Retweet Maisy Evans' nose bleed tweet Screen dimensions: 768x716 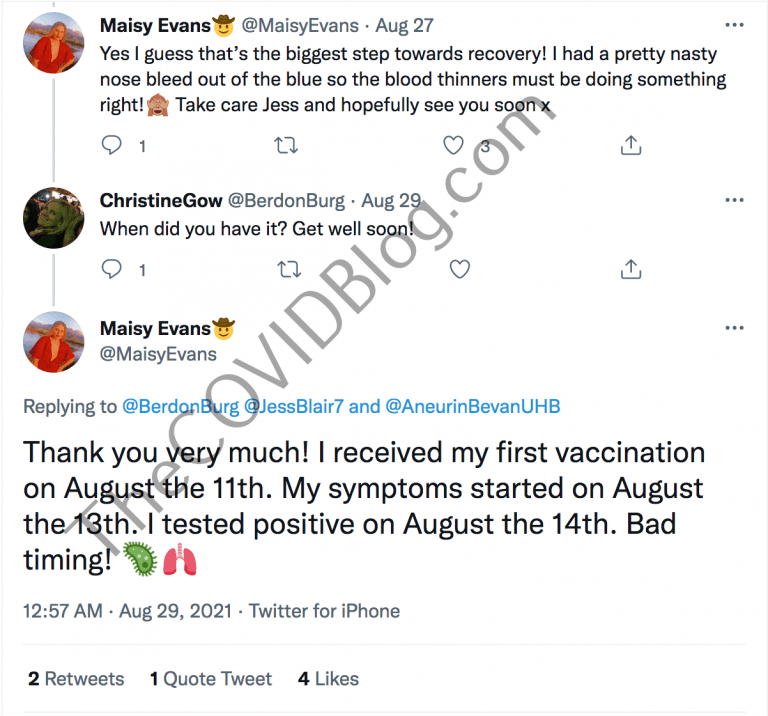tap(286, 146)
